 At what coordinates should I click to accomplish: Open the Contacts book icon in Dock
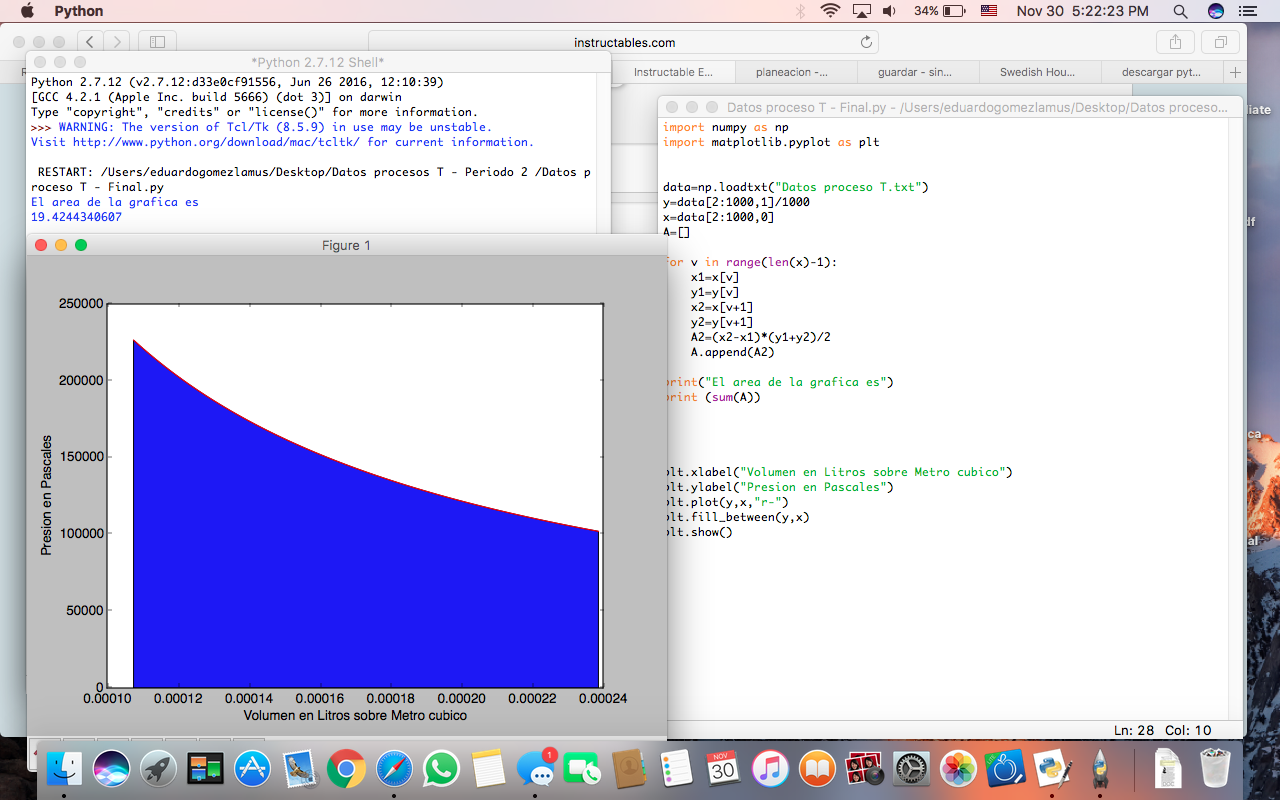tap(629, 768)
